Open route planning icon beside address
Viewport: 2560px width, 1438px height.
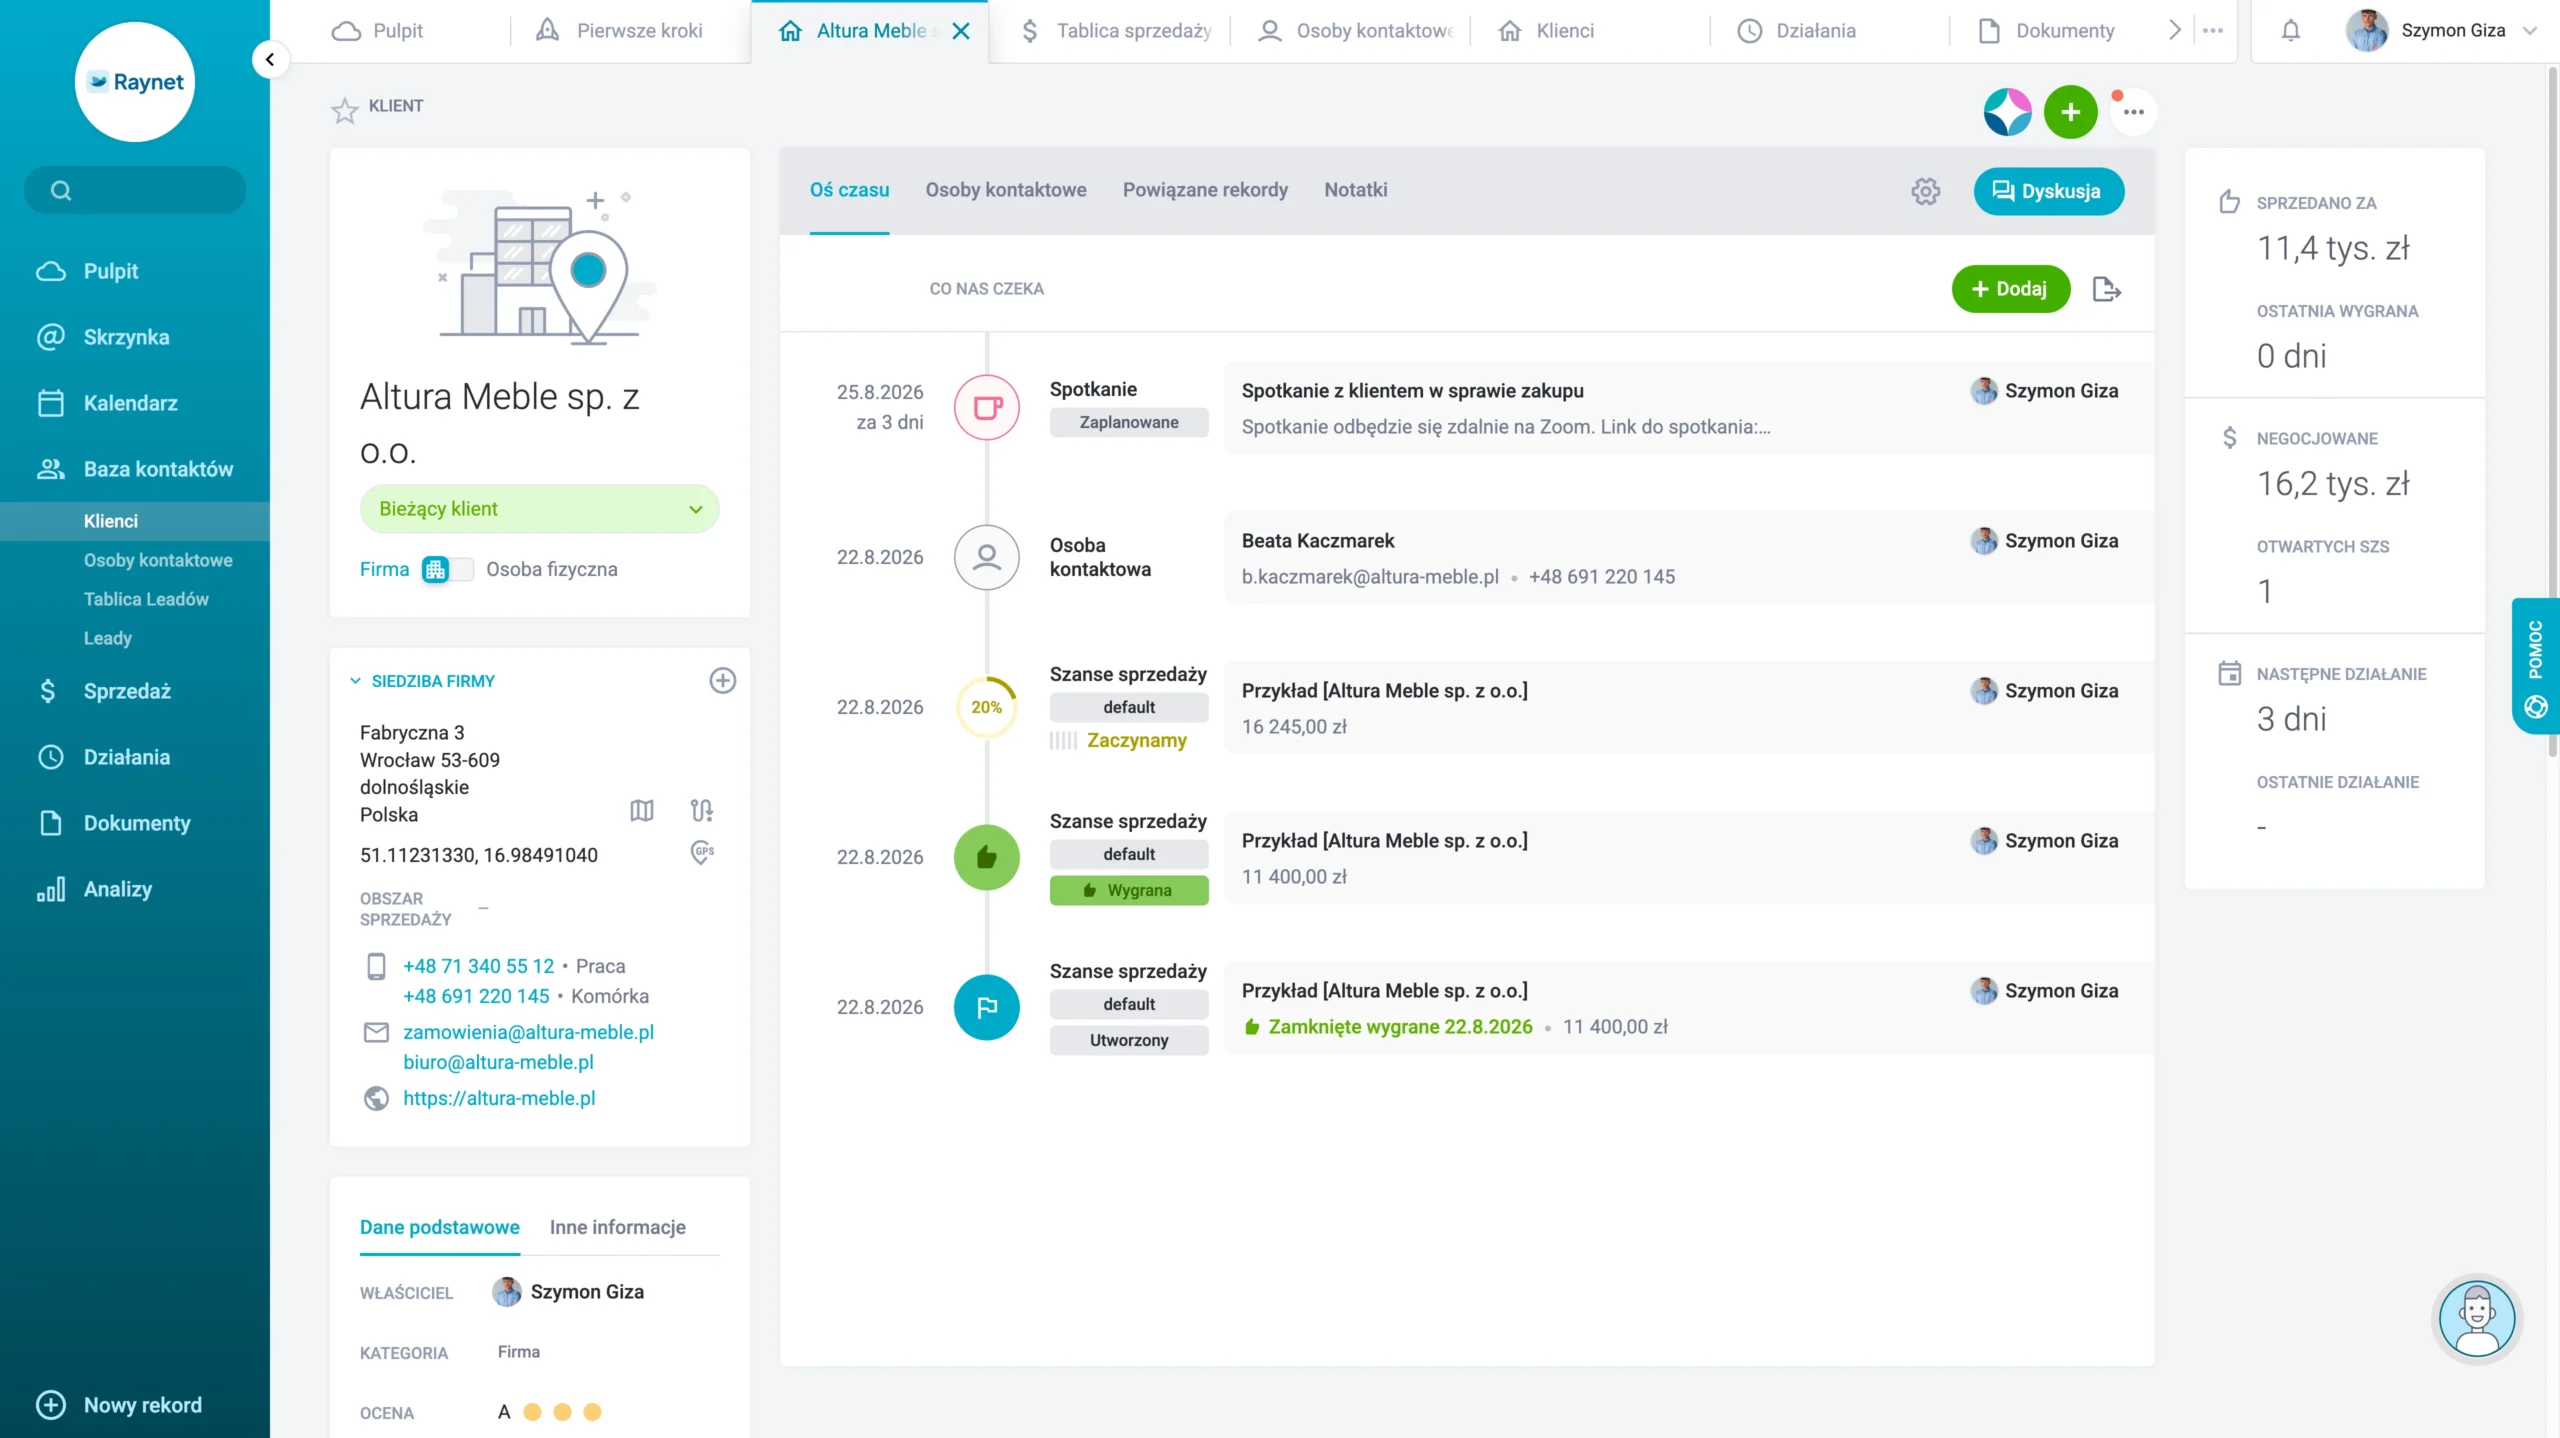click(x=702, y=810)
